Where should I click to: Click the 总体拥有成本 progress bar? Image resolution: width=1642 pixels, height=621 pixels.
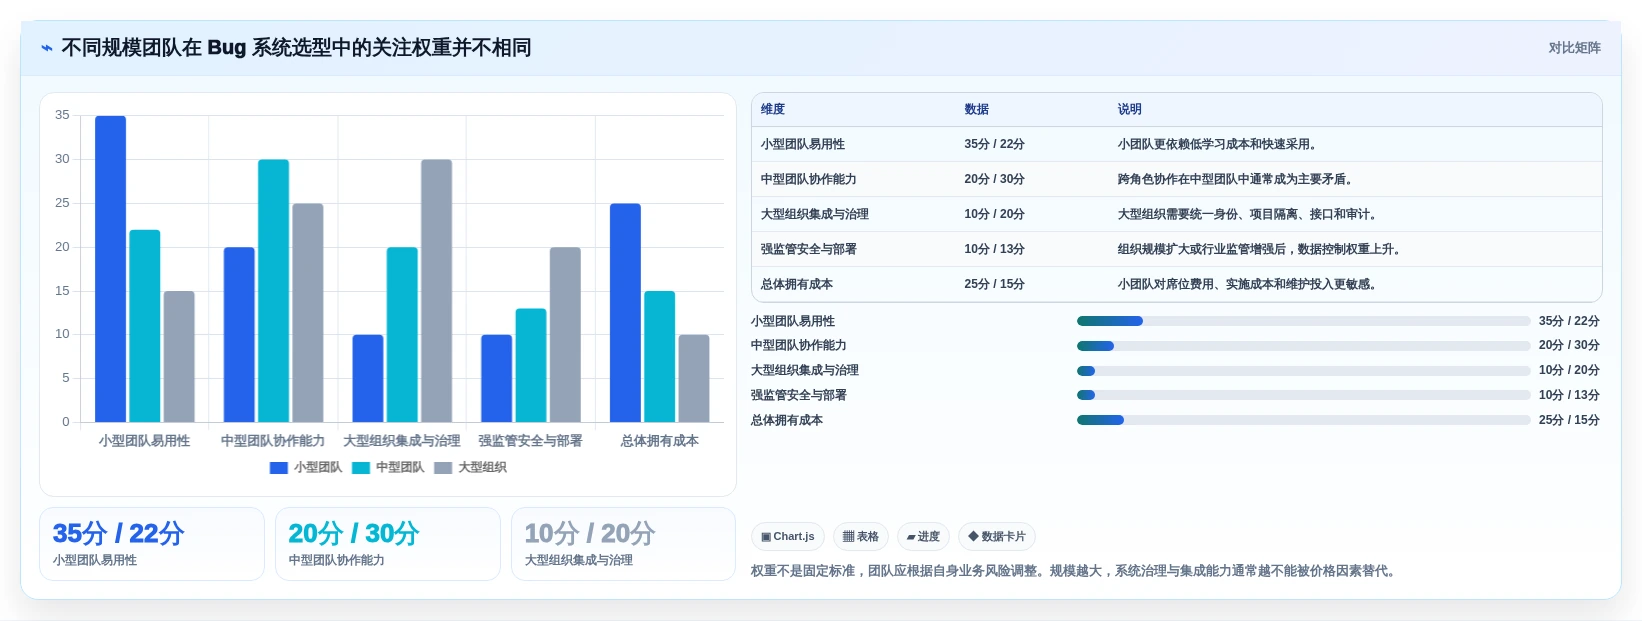[x=1303, y=420]
